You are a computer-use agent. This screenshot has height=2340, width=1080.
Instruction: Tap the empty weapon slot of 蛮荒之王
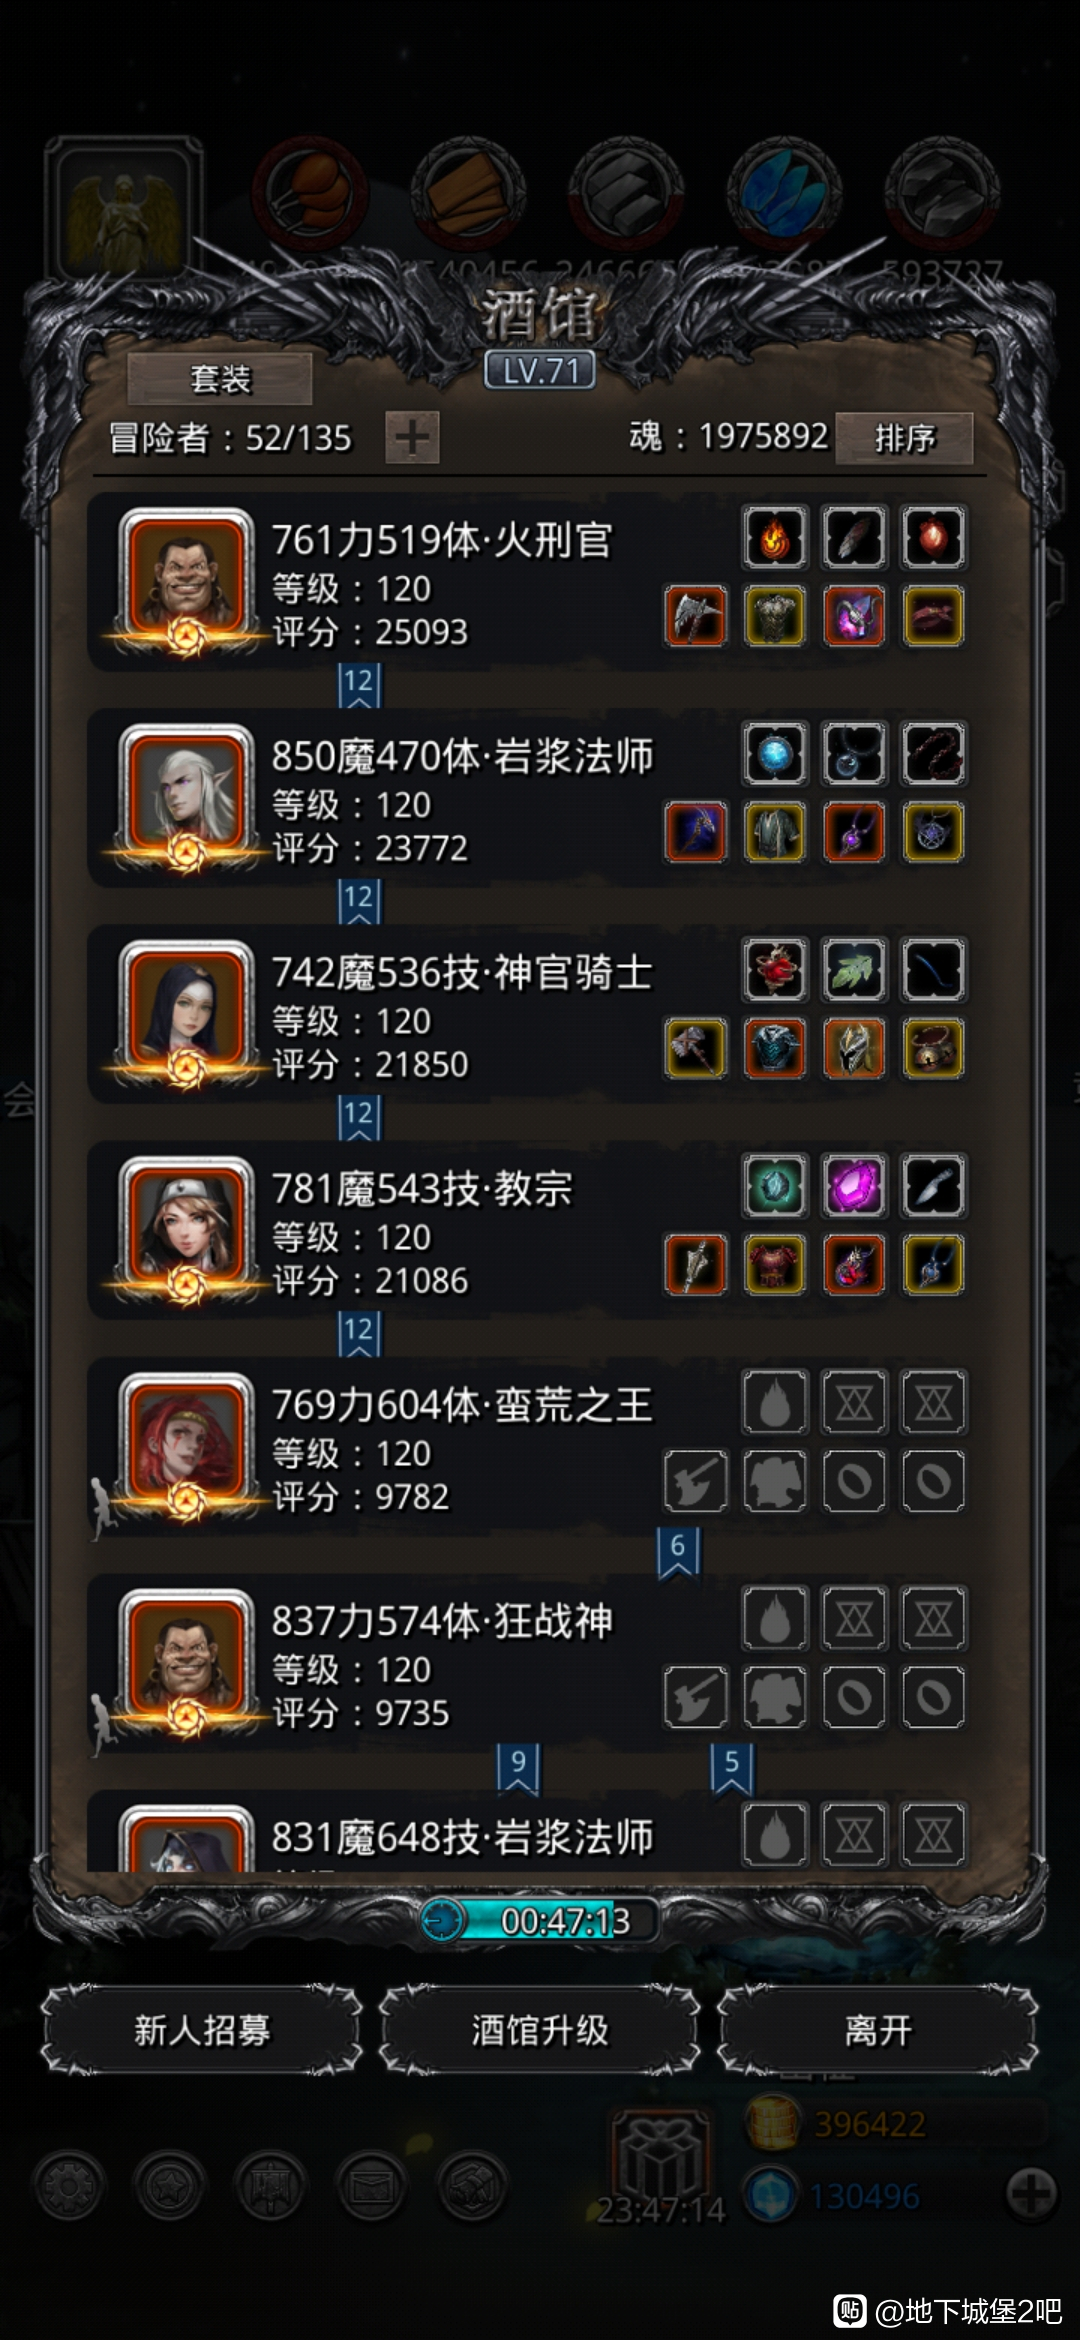(x=695, y=1480)
